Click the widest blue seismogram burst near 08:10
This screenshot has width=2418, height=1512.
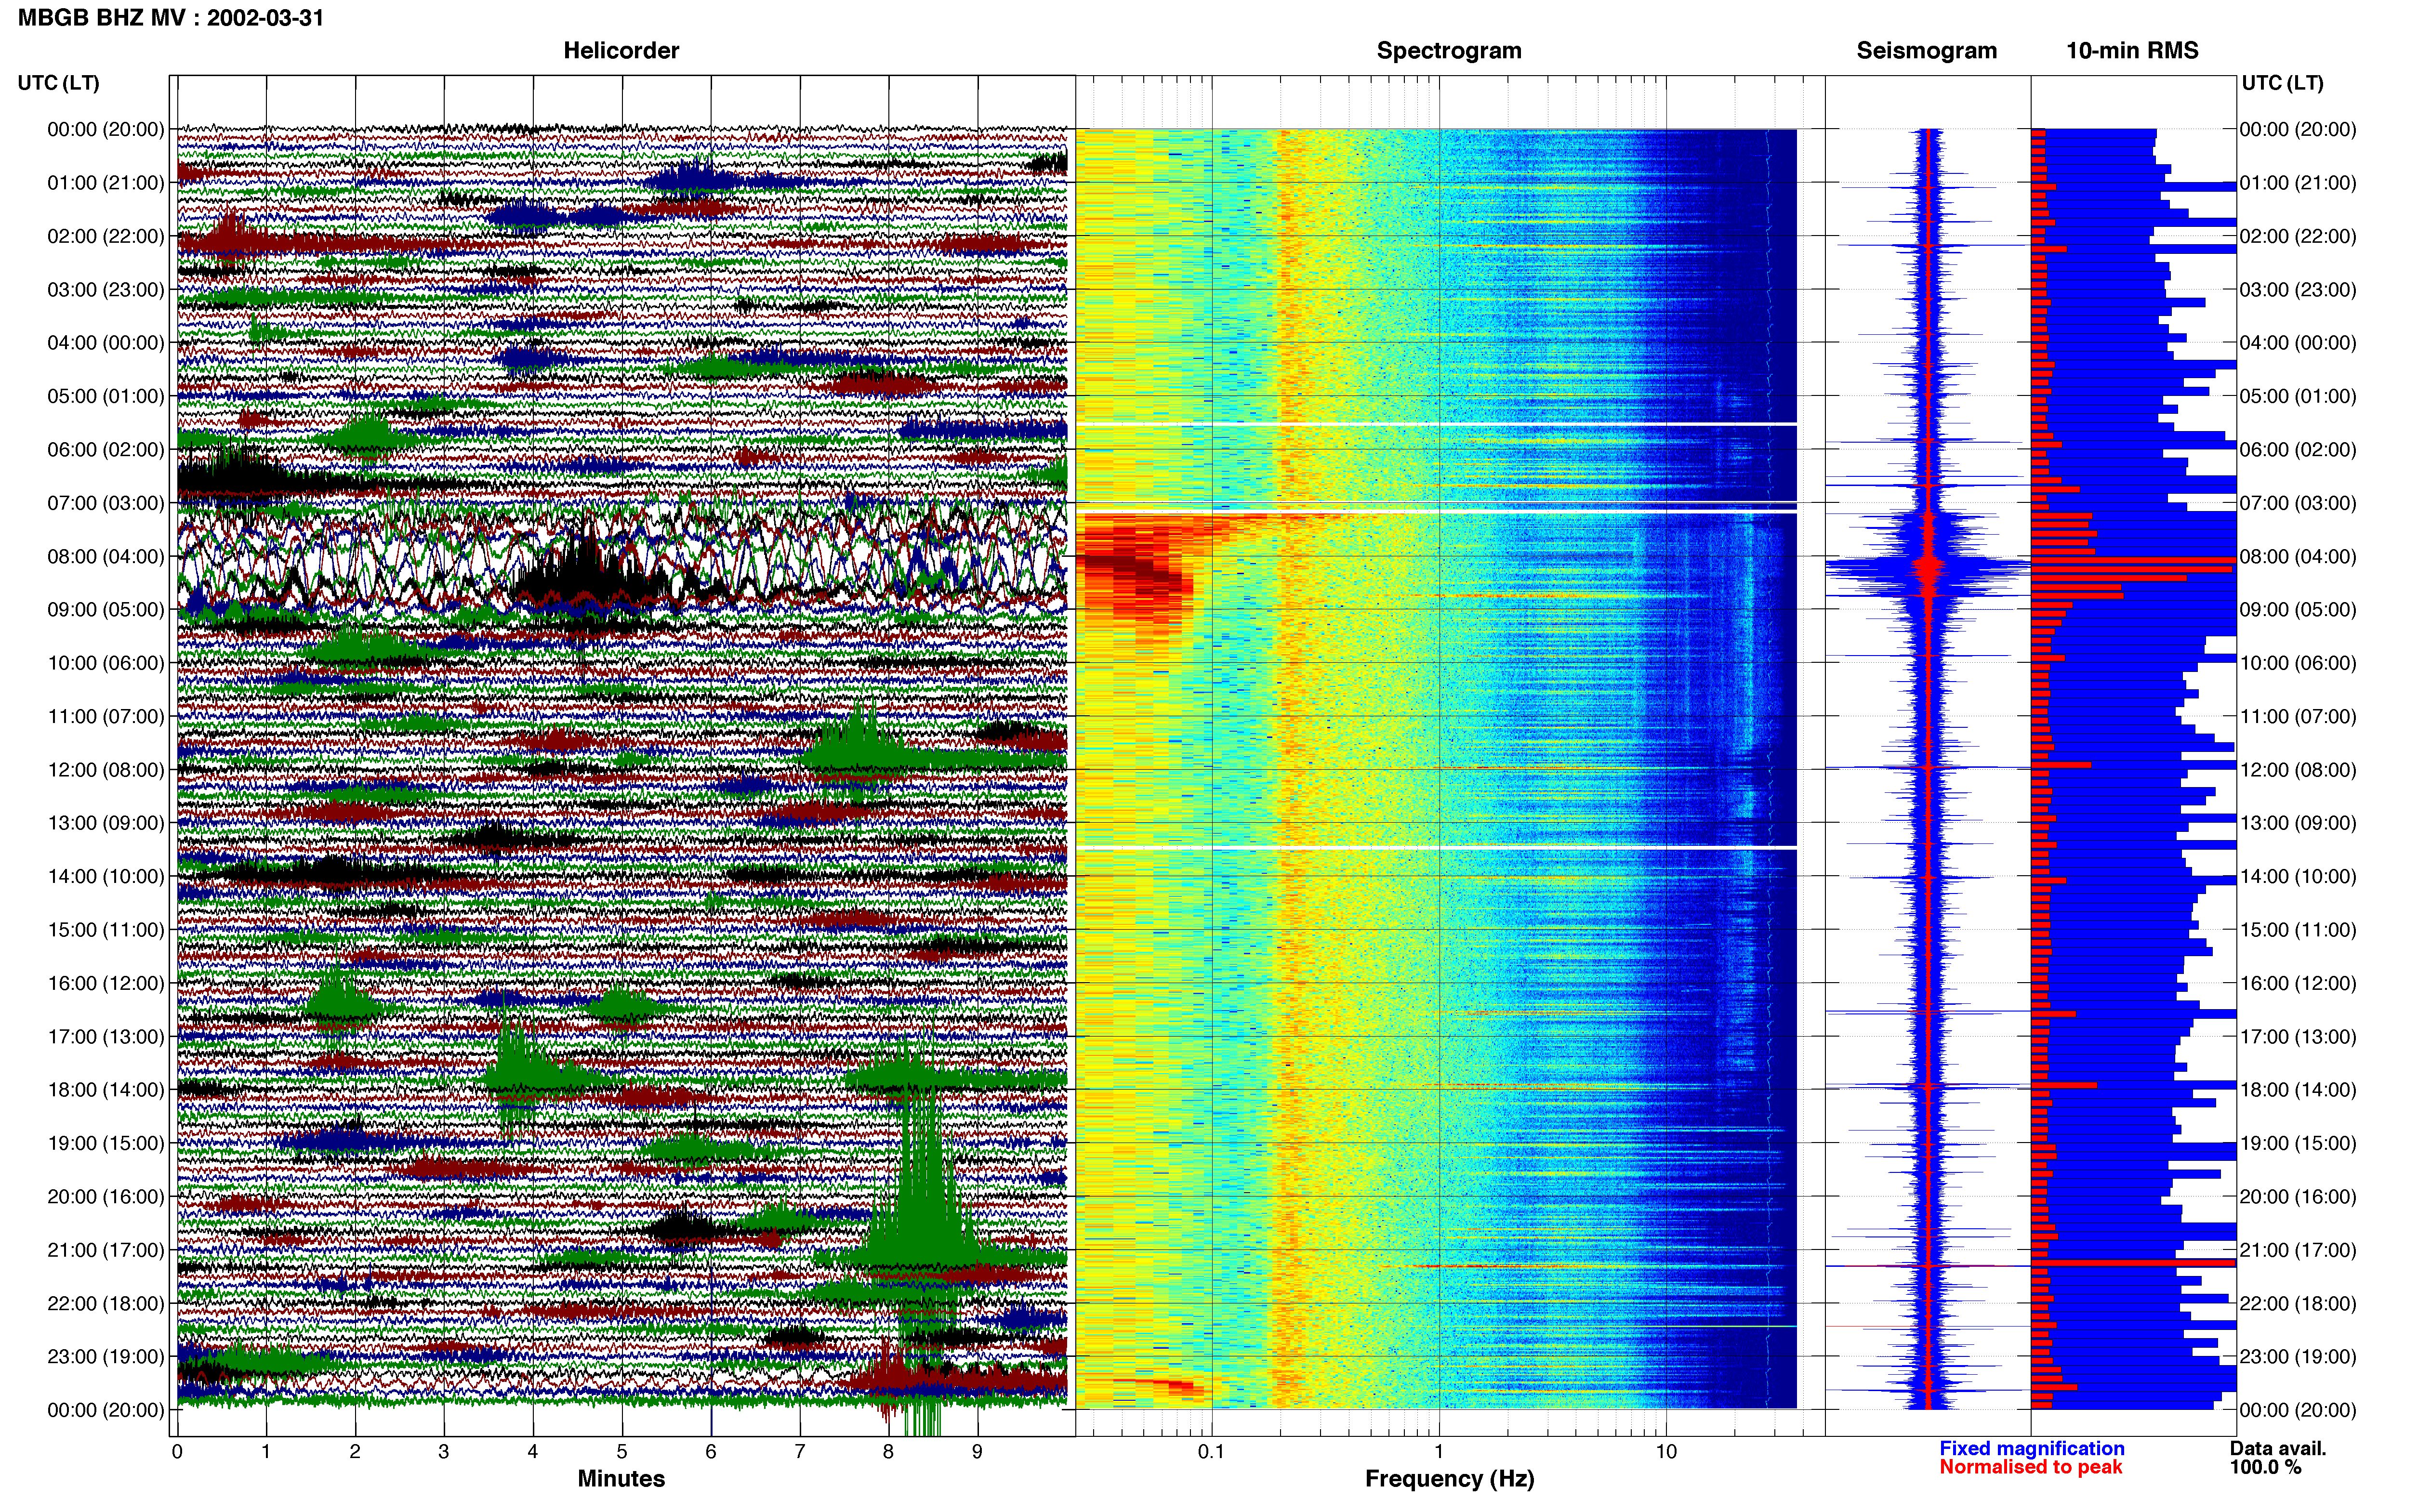(x=1928, y=567)
